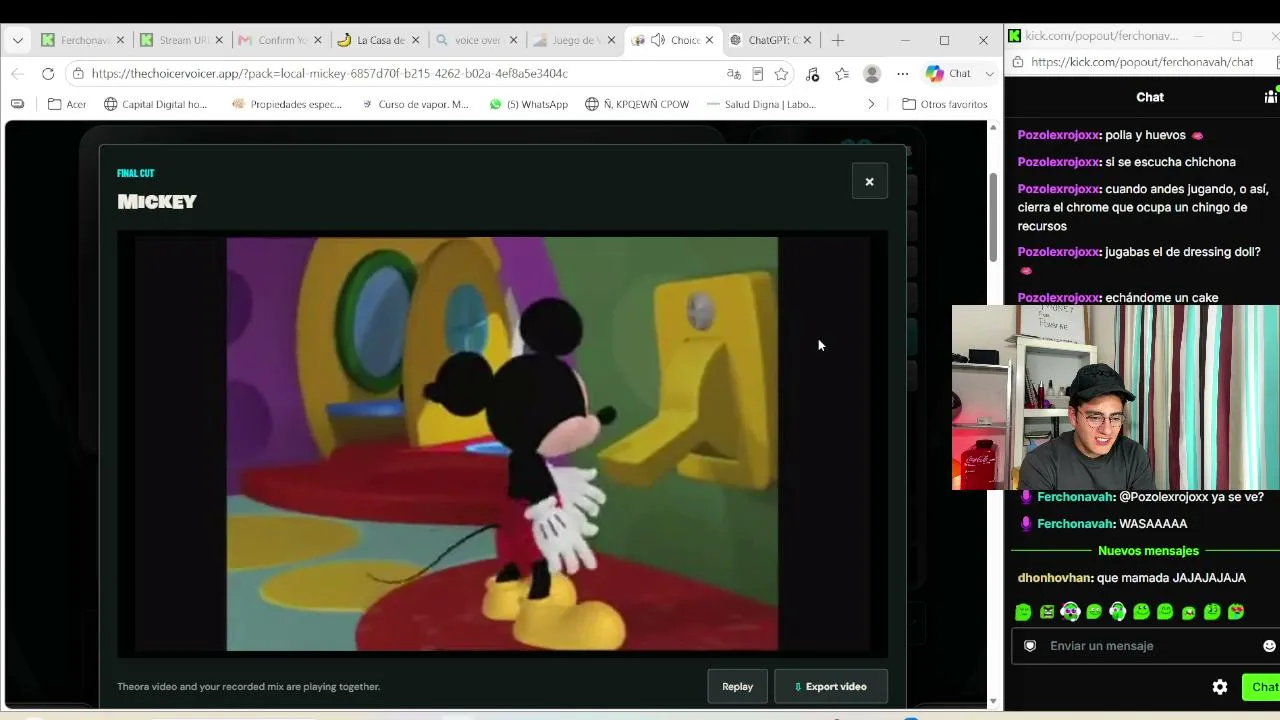
Task: Open the Gmail Confirm tab
Action: point(279,40)
